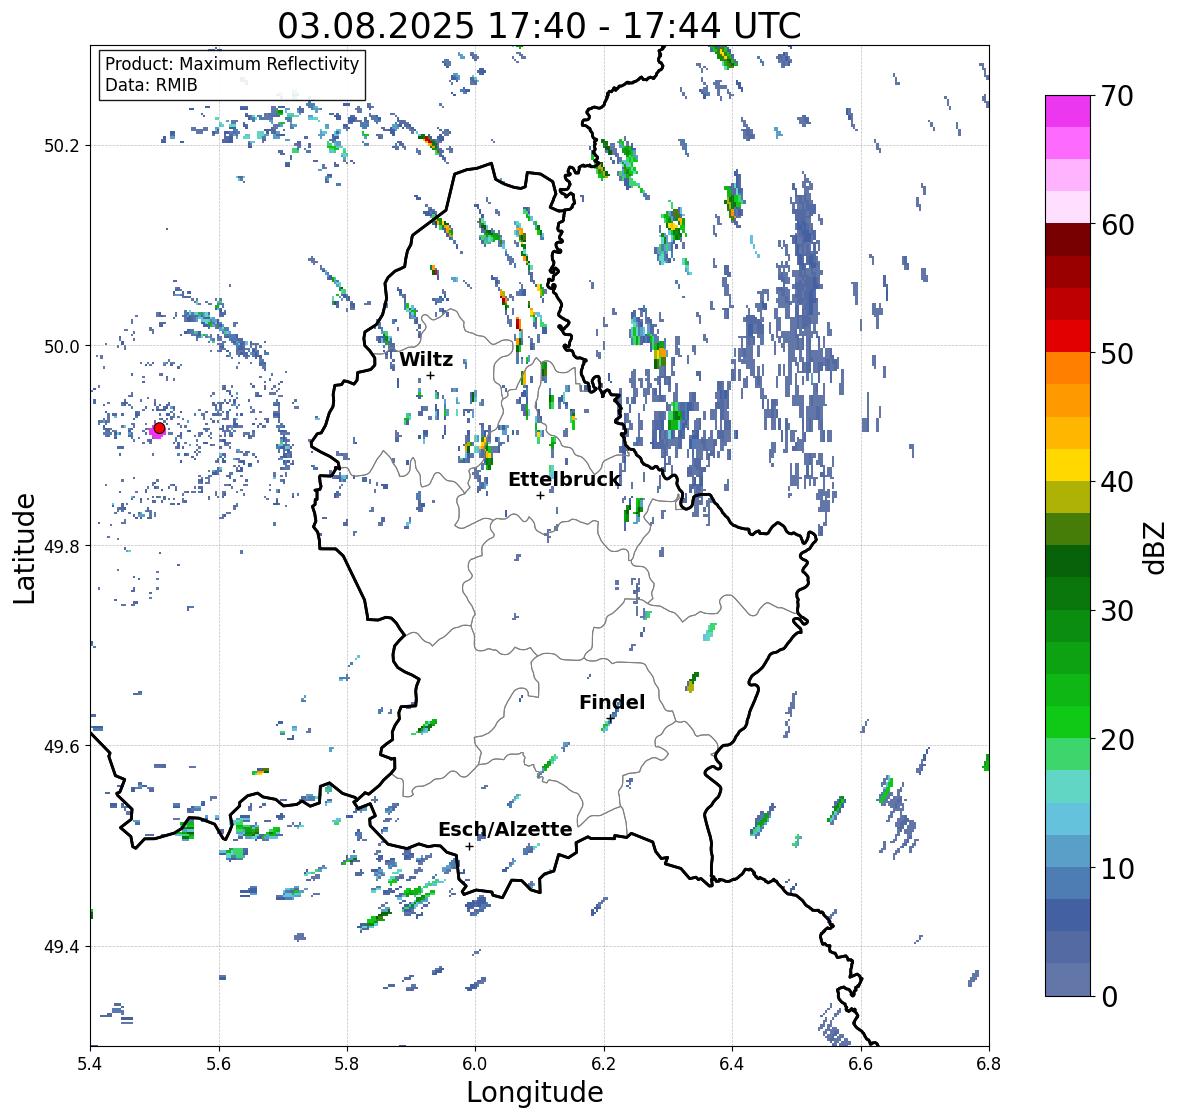This screenshot has height=1117, width=1179.
Task: Click the colorbar tick label 20
Action: (1117, 740)
